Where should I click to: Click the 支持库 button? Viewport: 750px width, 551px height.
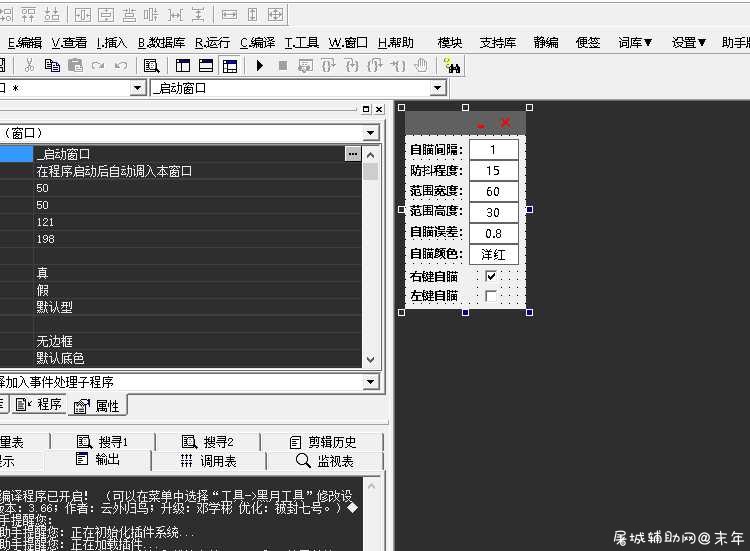pos(498,43)
